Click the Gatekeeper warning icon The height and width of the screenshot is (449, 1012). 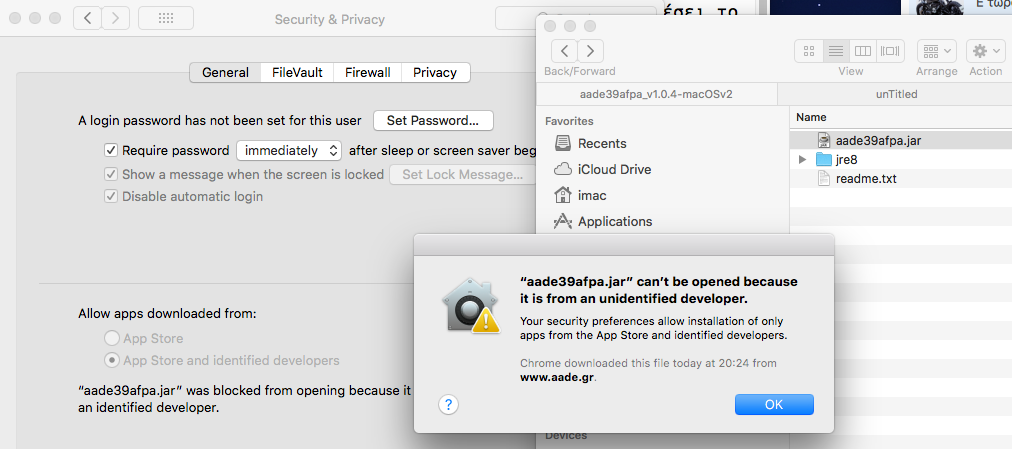(472, 305)
